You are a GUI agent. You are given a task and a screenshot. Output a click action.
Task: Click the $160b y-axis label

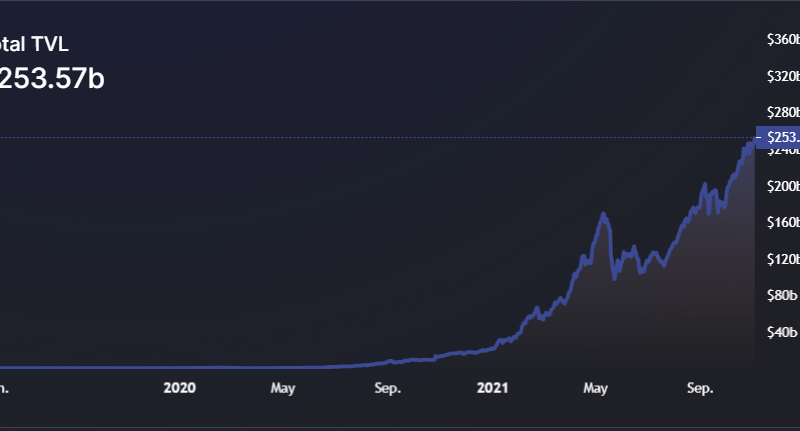click(781, 222)
